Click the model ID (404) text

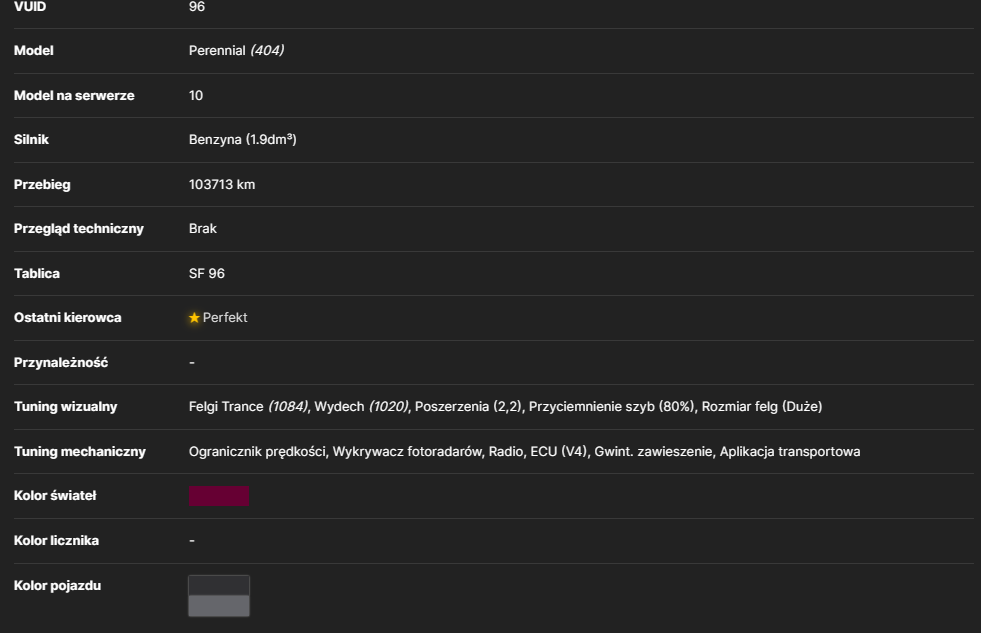coord(267,51)
